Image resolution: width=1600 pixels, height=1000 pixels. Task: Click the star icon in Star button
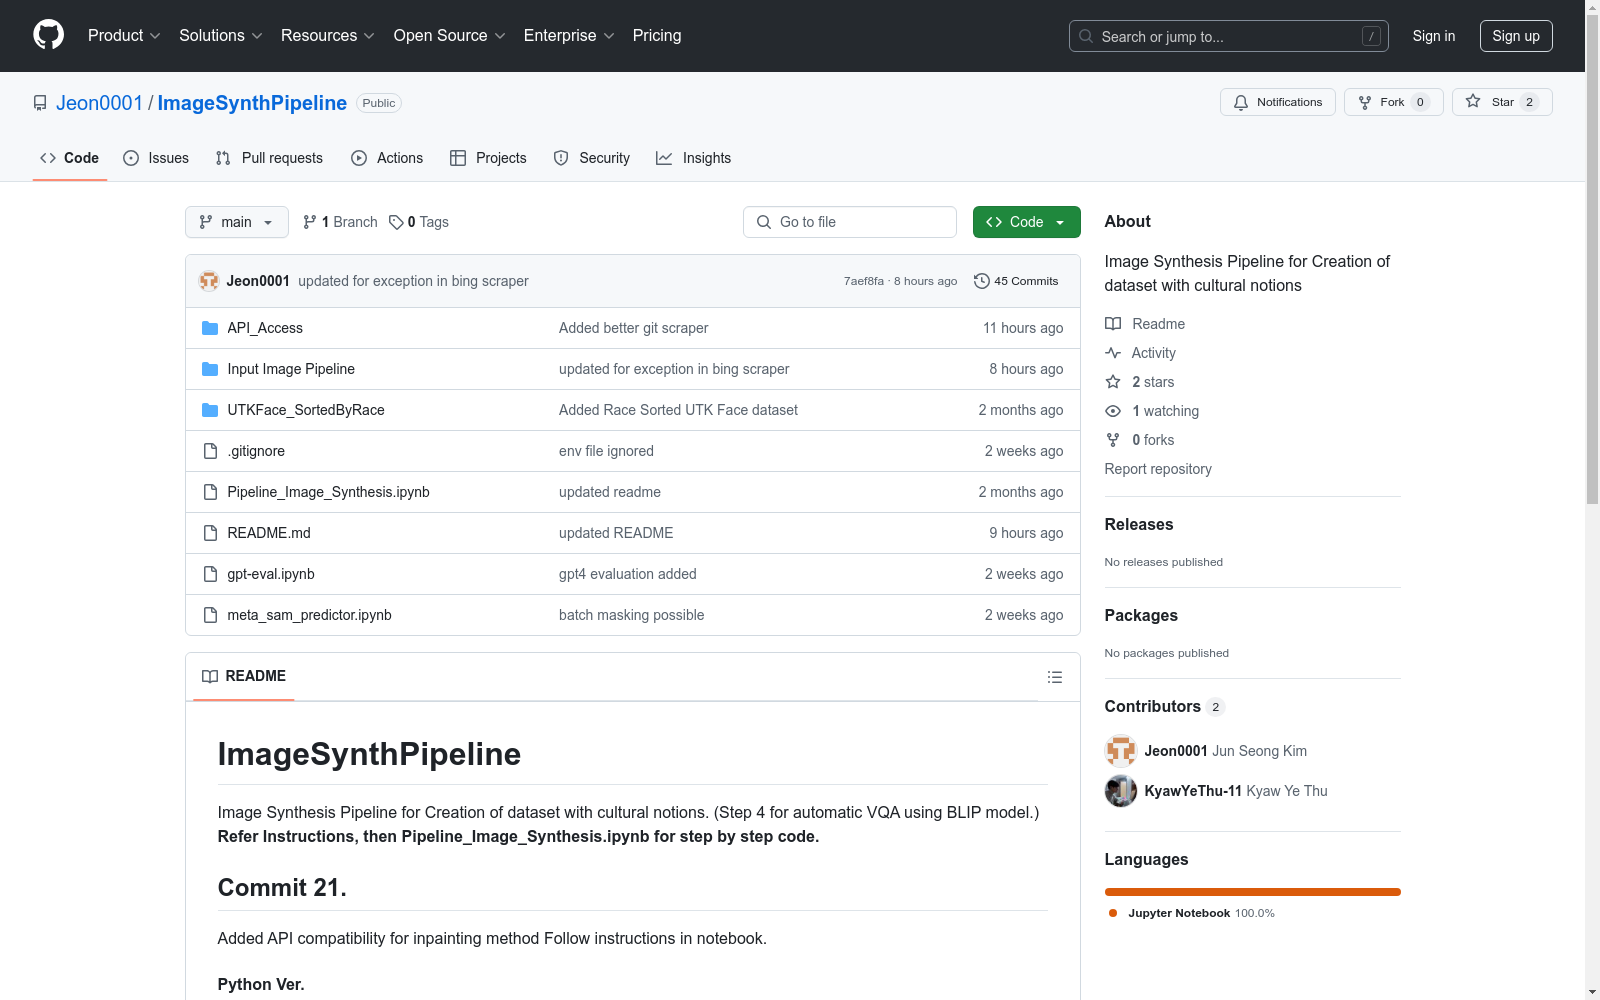pos(1473,101)
